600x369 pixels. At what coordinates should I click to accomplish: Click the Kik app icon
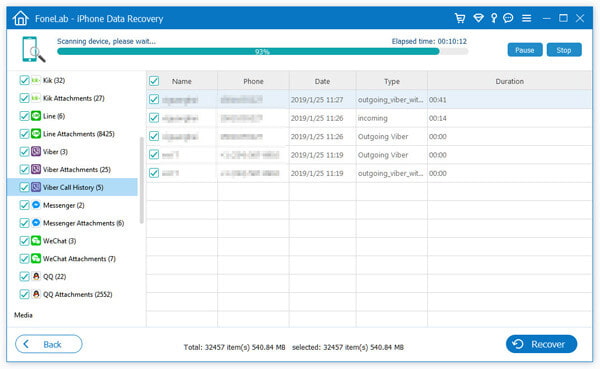coord(36,80)
